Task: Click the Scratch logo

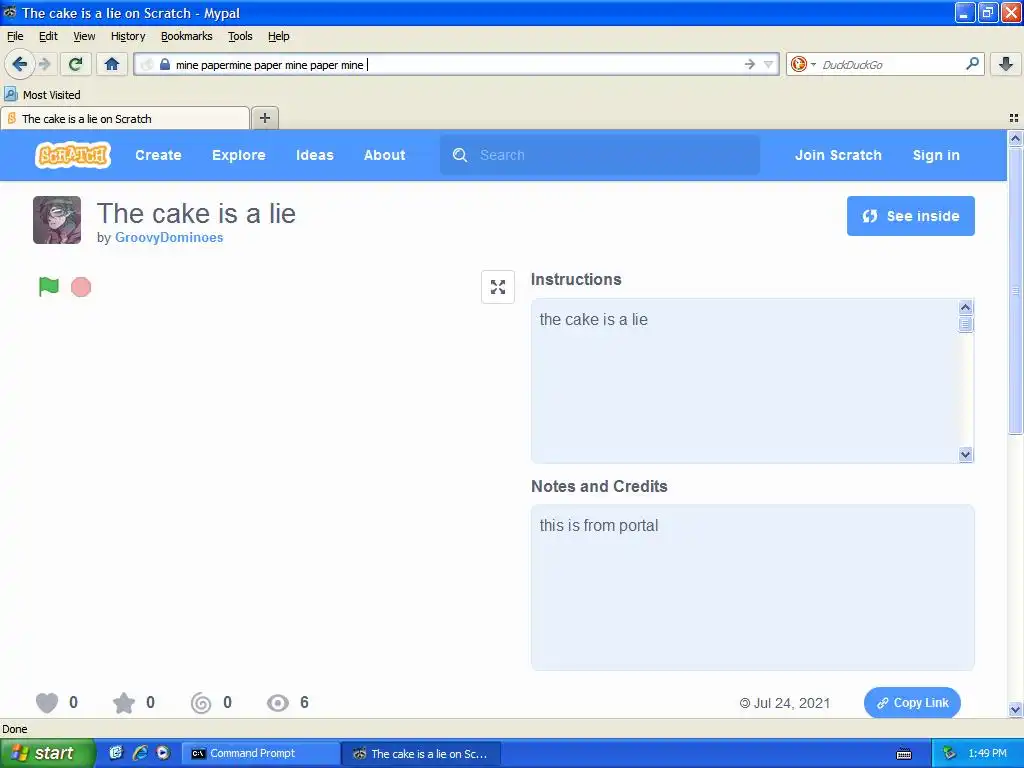Action: 72,155
